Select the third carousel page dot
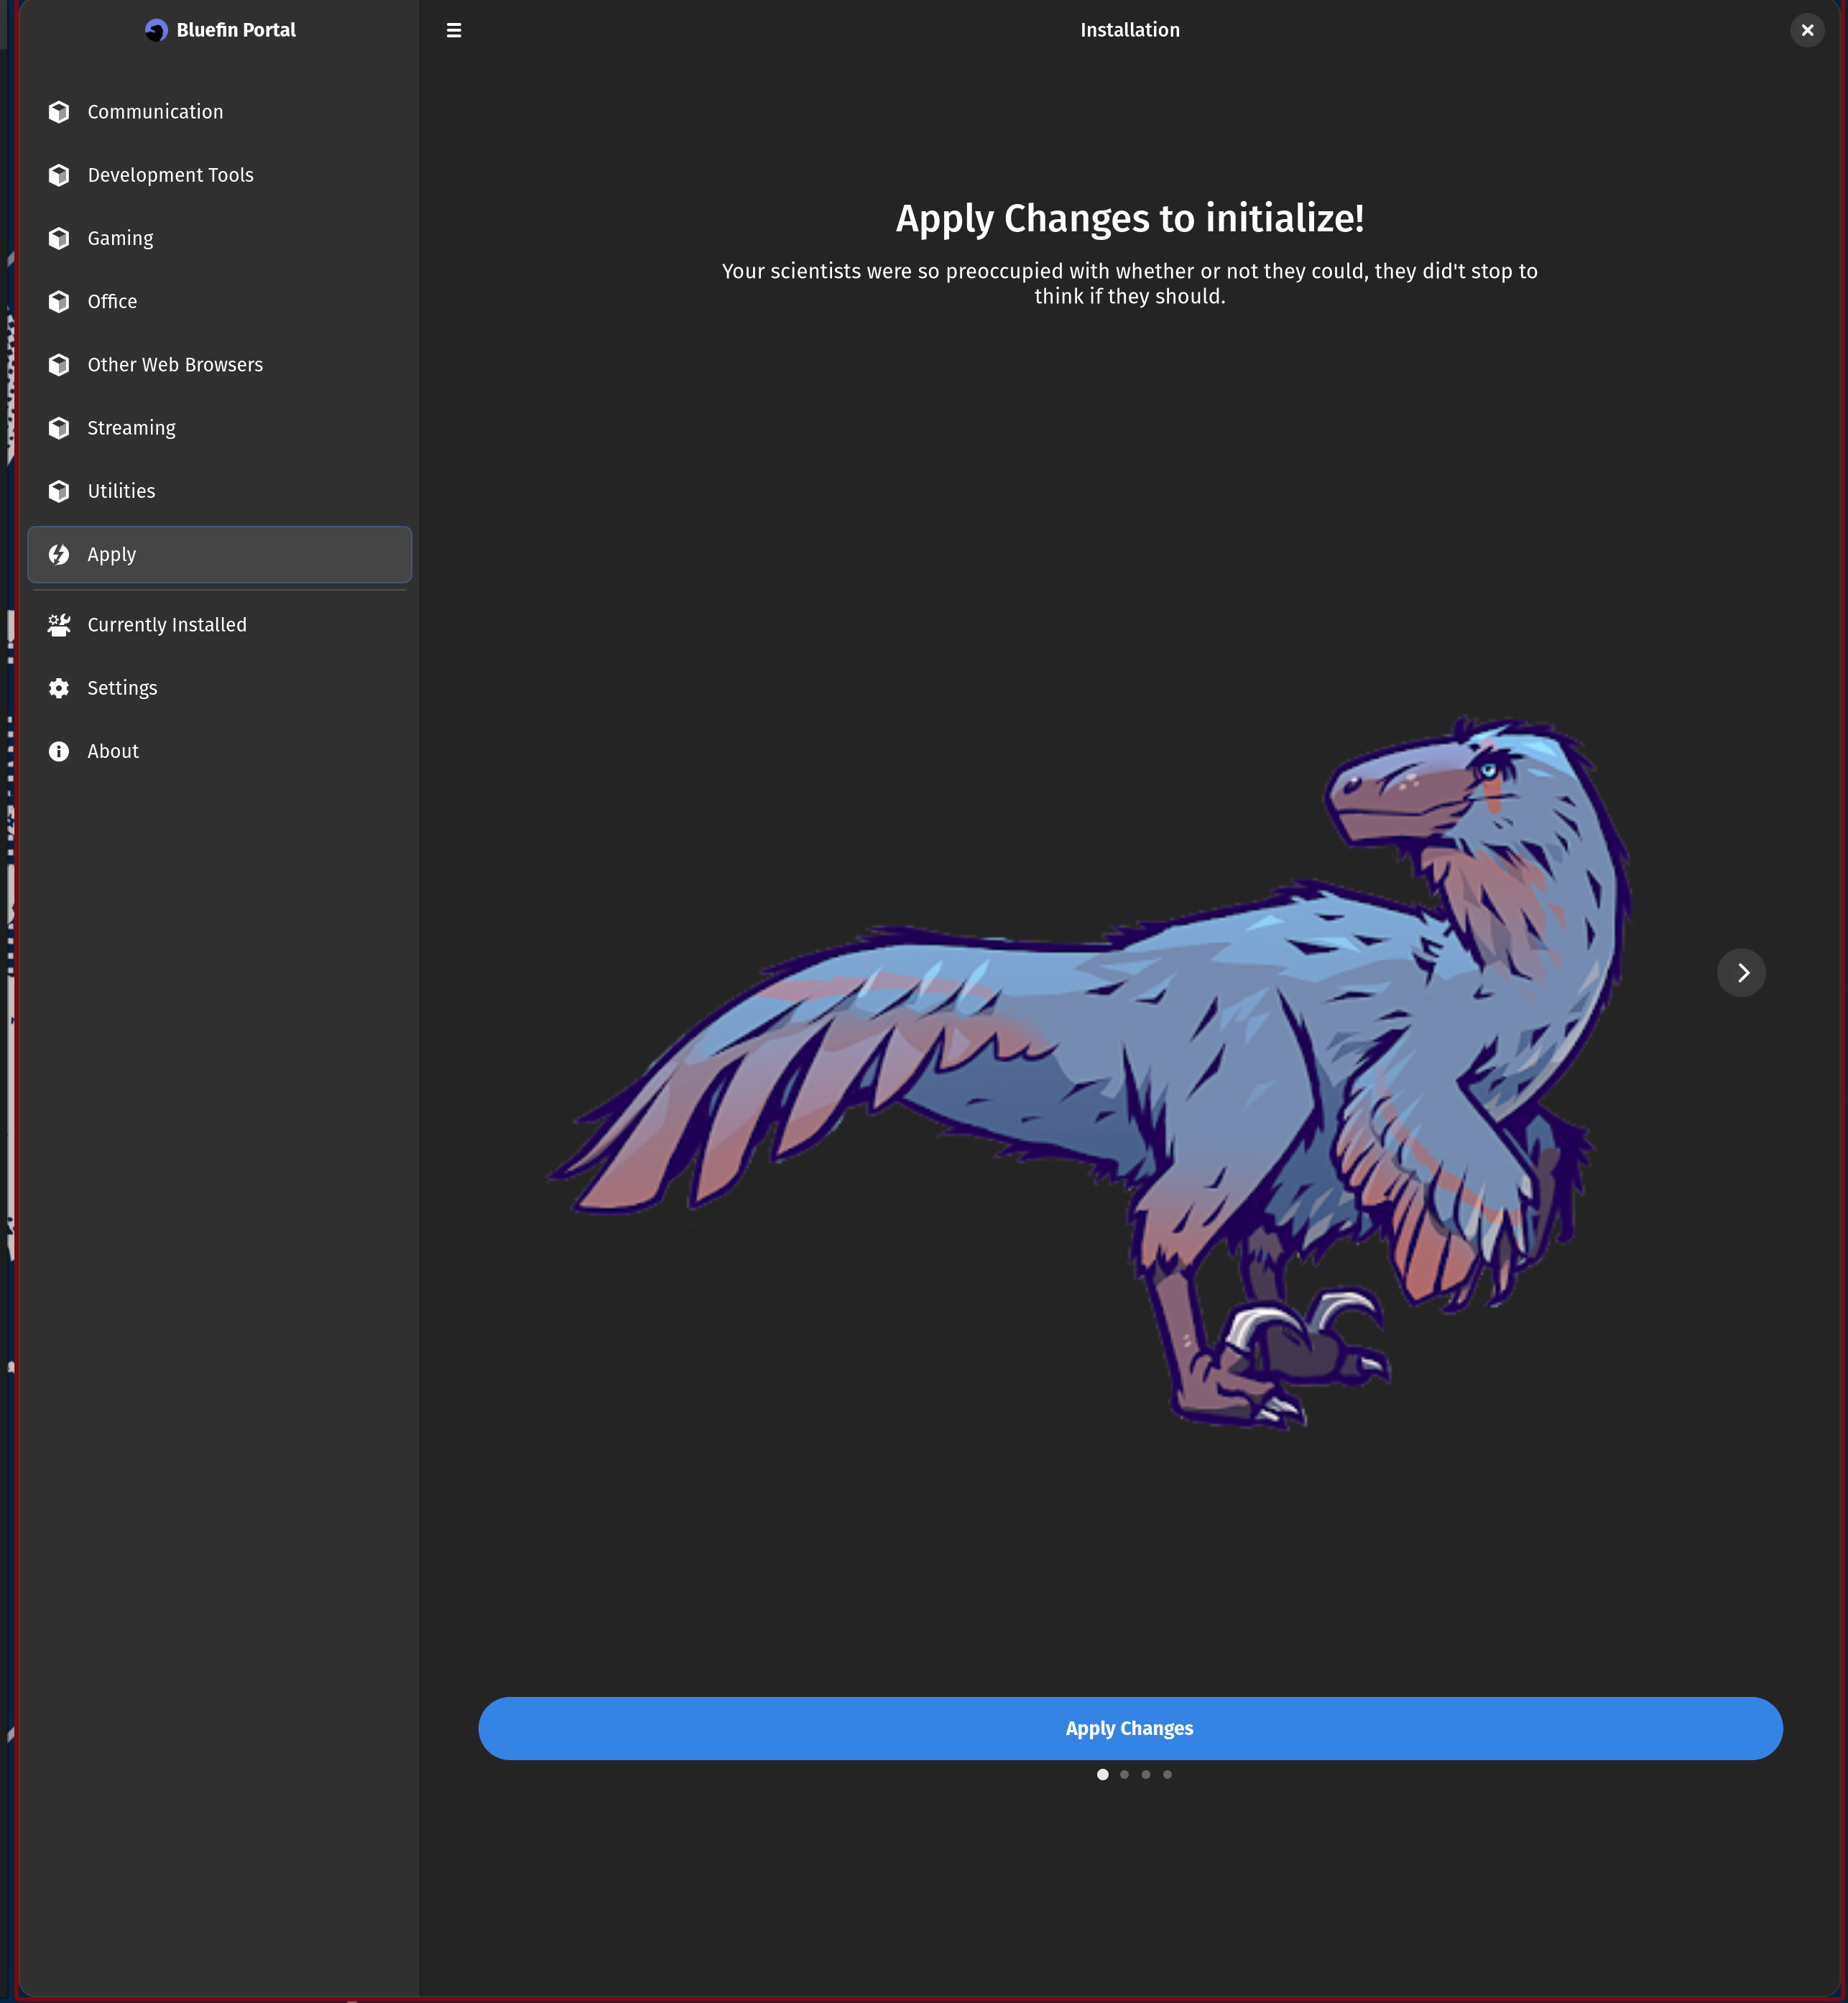The height and width of the screenshot is (2003, 1848). click(1146, 1774)
